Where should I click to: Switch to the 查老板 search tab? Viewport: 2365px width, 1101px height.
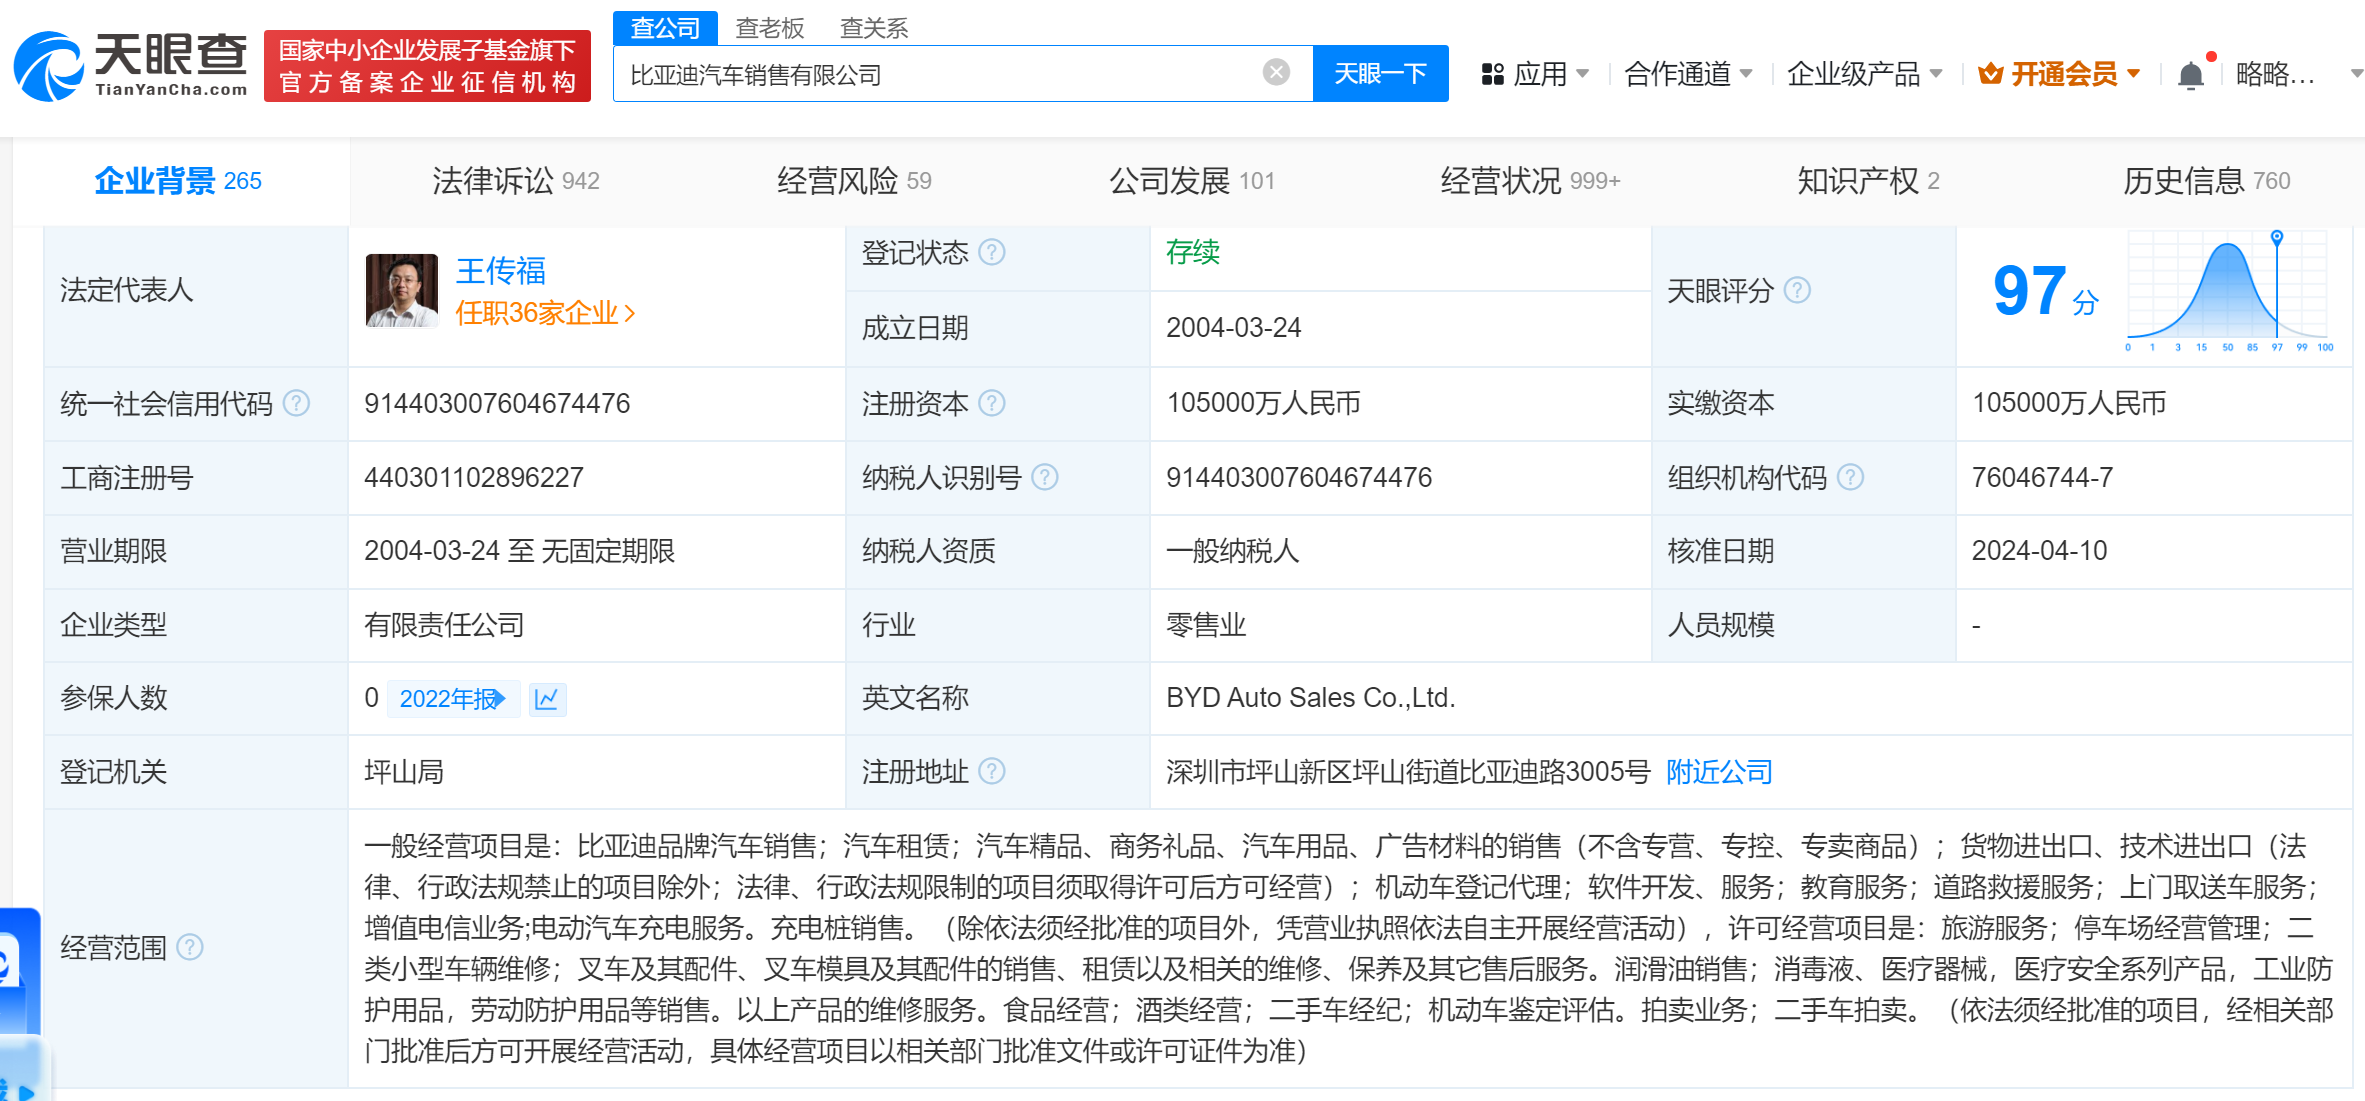[769, 28]
